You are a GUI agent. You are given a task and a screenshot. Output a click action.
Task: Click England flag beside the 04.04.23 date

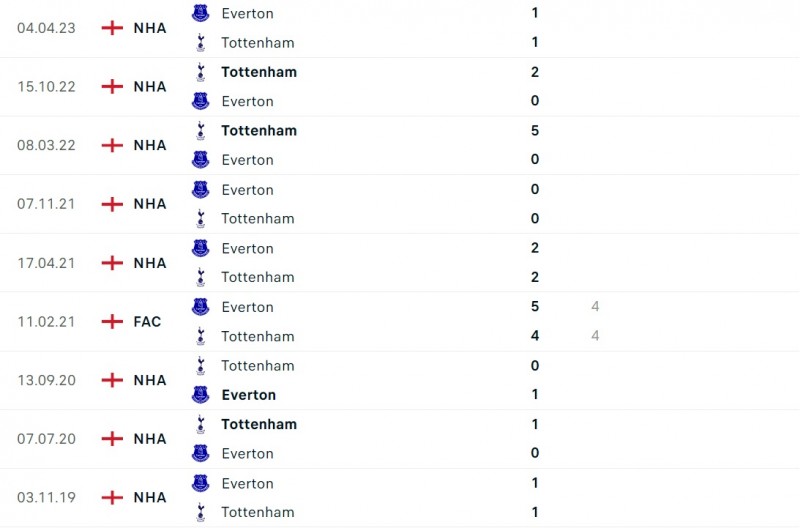[112, 28]
